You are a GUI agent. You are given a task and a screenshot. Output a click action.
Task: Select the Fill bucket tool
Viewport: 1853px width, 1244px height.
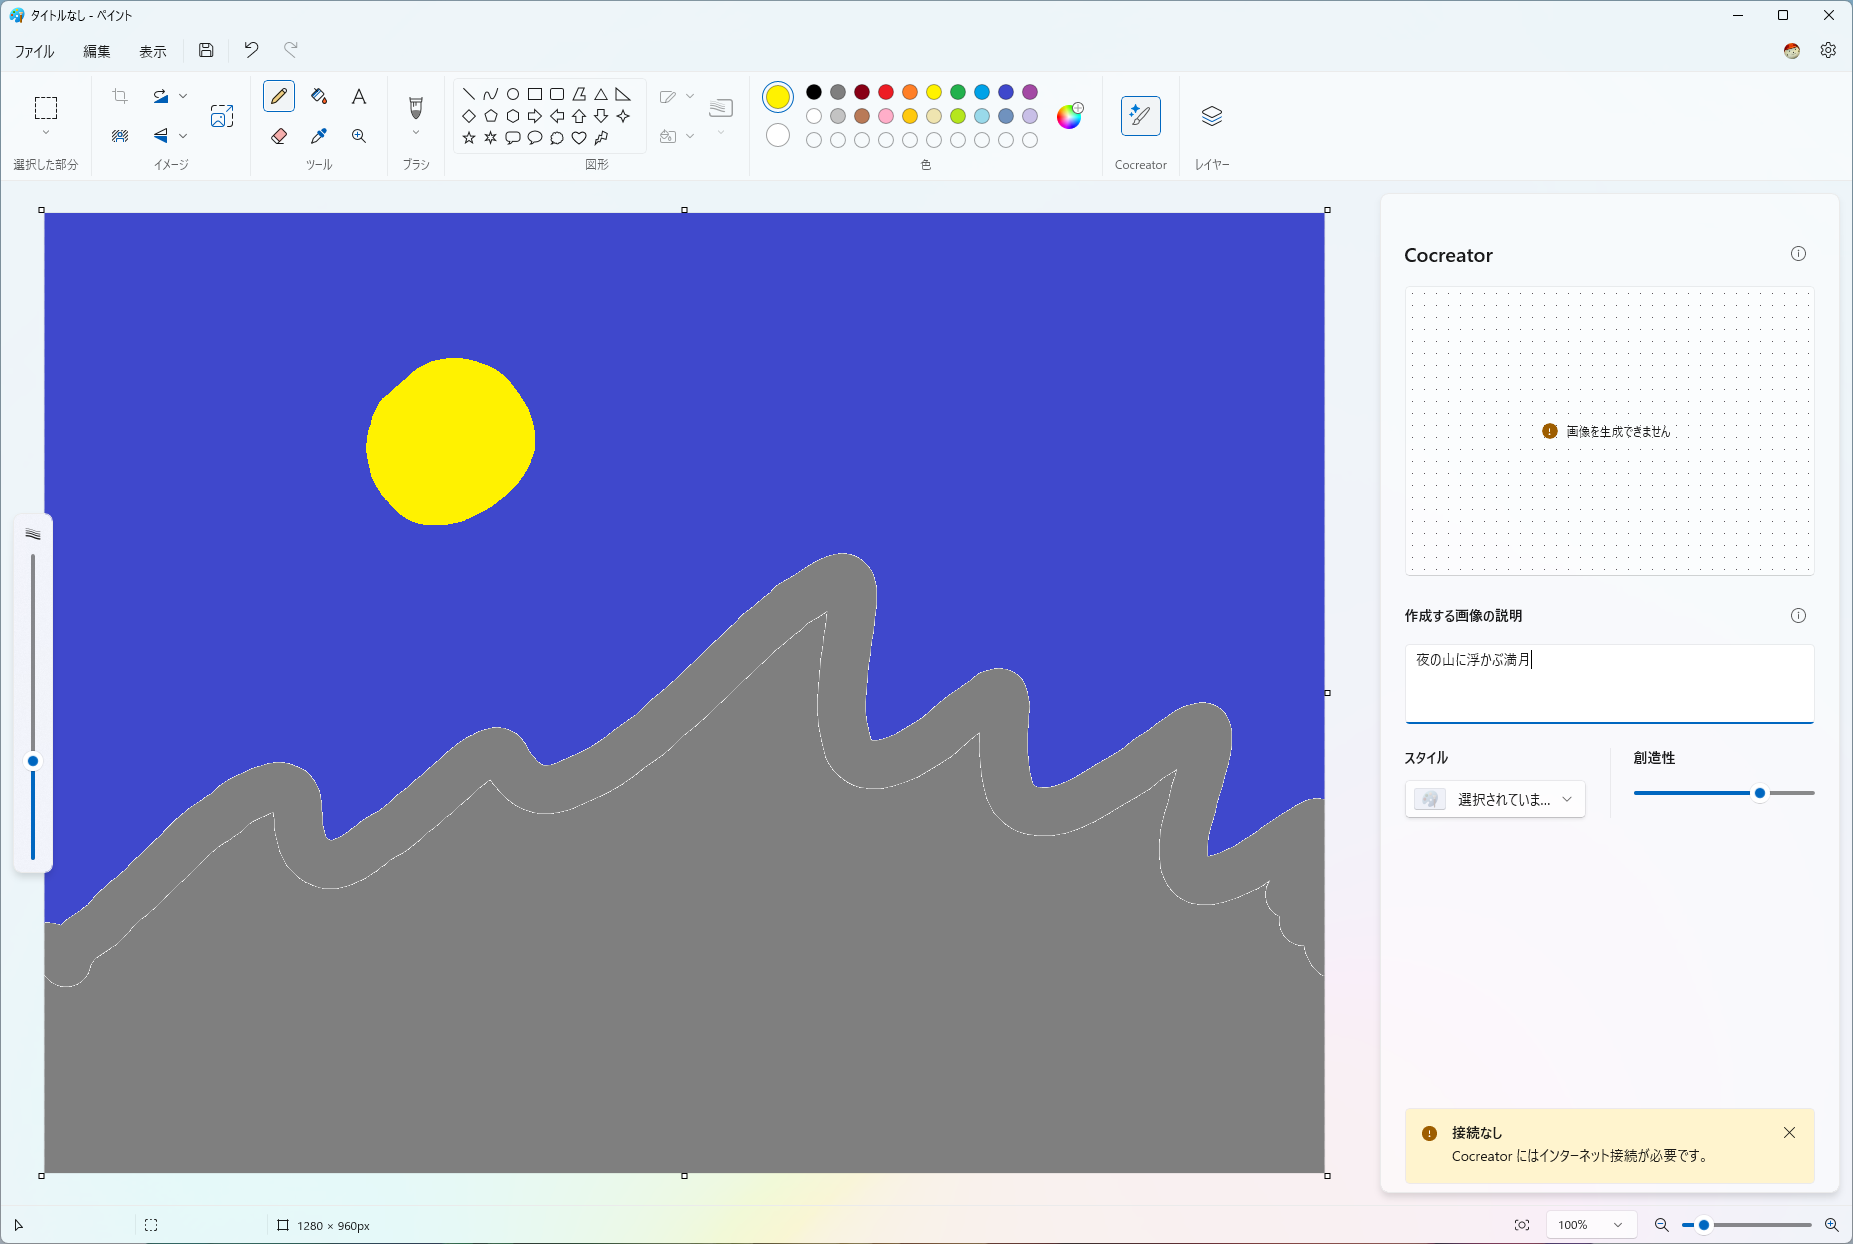click(x=319, y=96)
